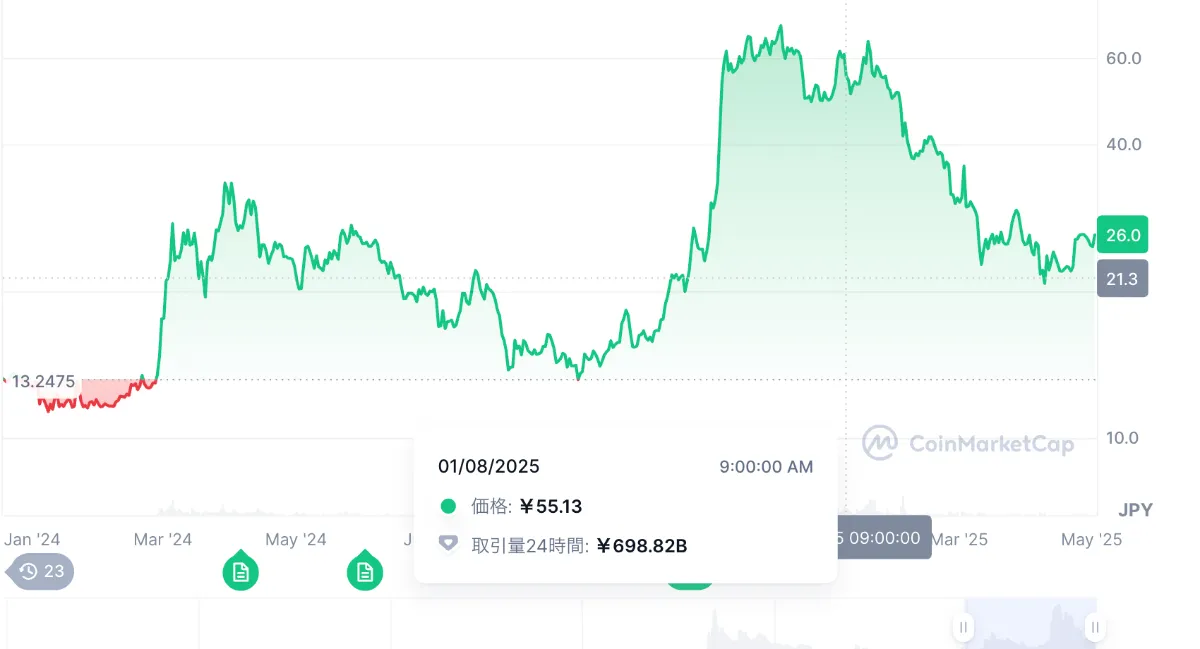Grab the right range slider handle
The width and height of the screenshot is (1200, 649).
(x=1095, y=627)
